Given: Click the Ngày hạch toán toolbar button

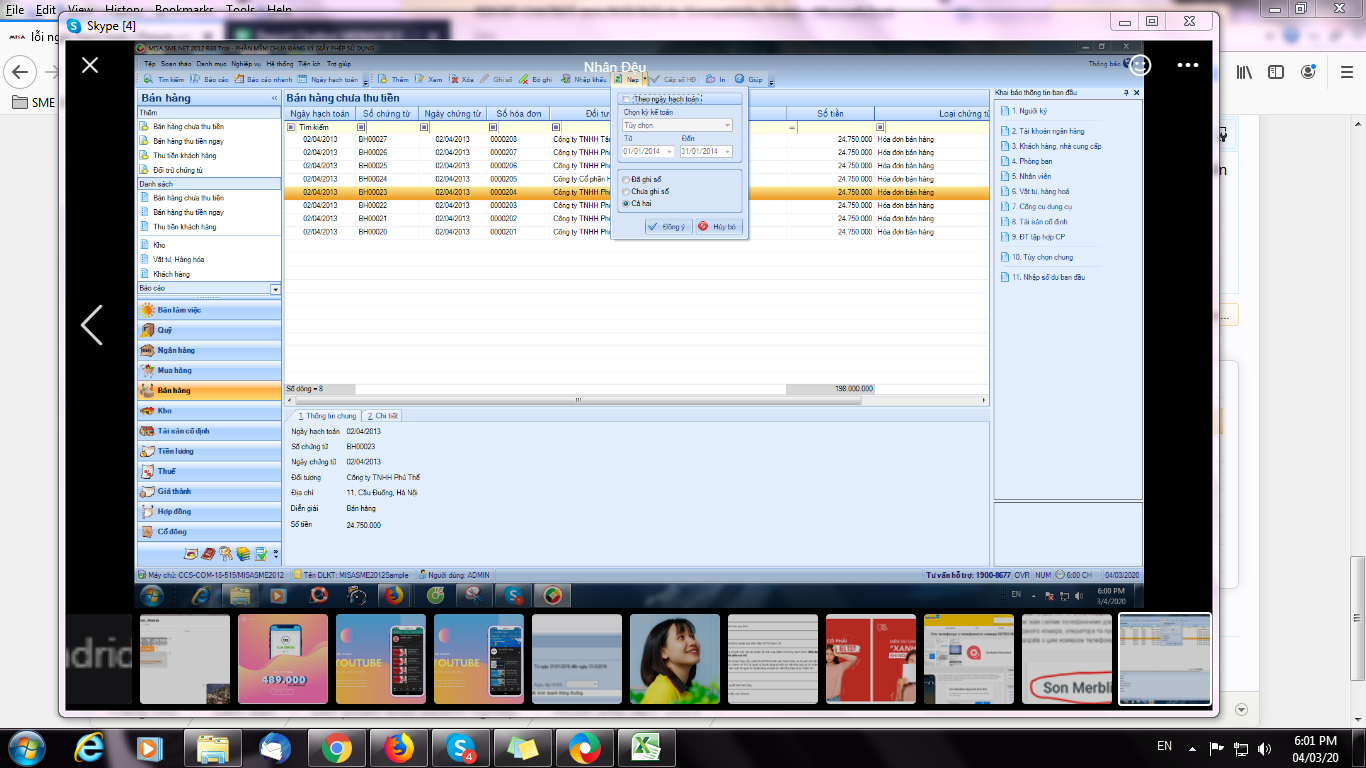Looking at the screenshot, I should [x=328, y=79].
